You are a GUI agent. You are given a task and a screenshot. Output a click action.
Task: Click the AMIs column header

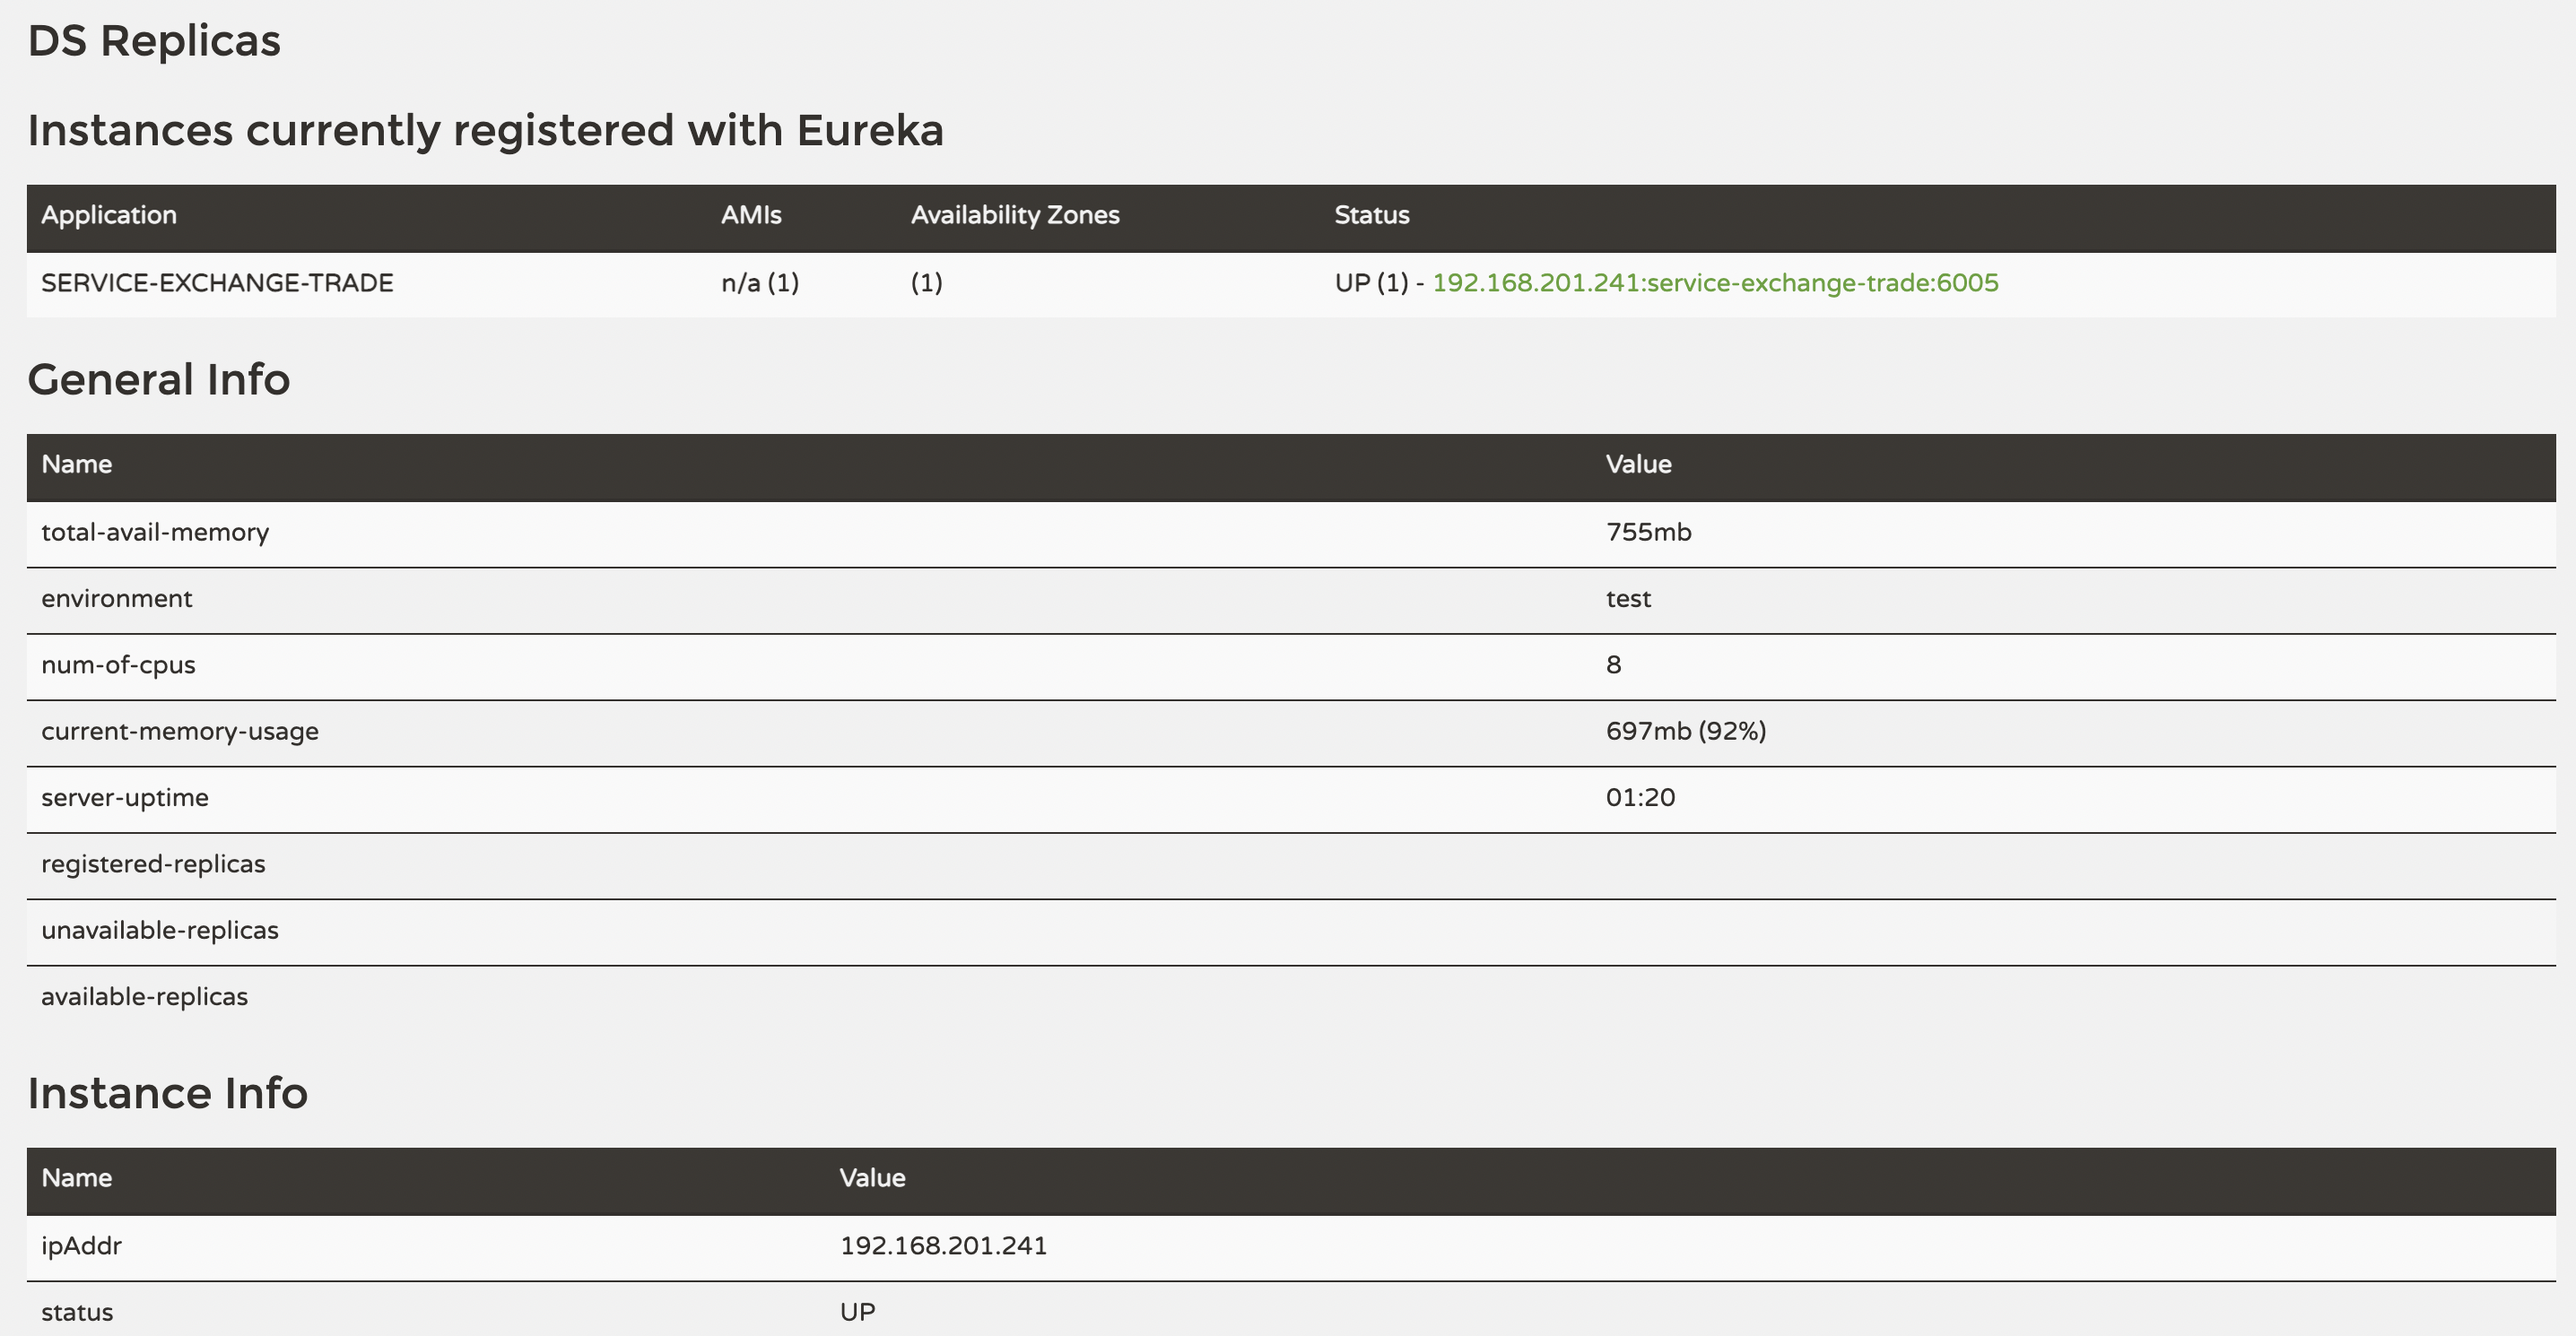pos(751,215)
